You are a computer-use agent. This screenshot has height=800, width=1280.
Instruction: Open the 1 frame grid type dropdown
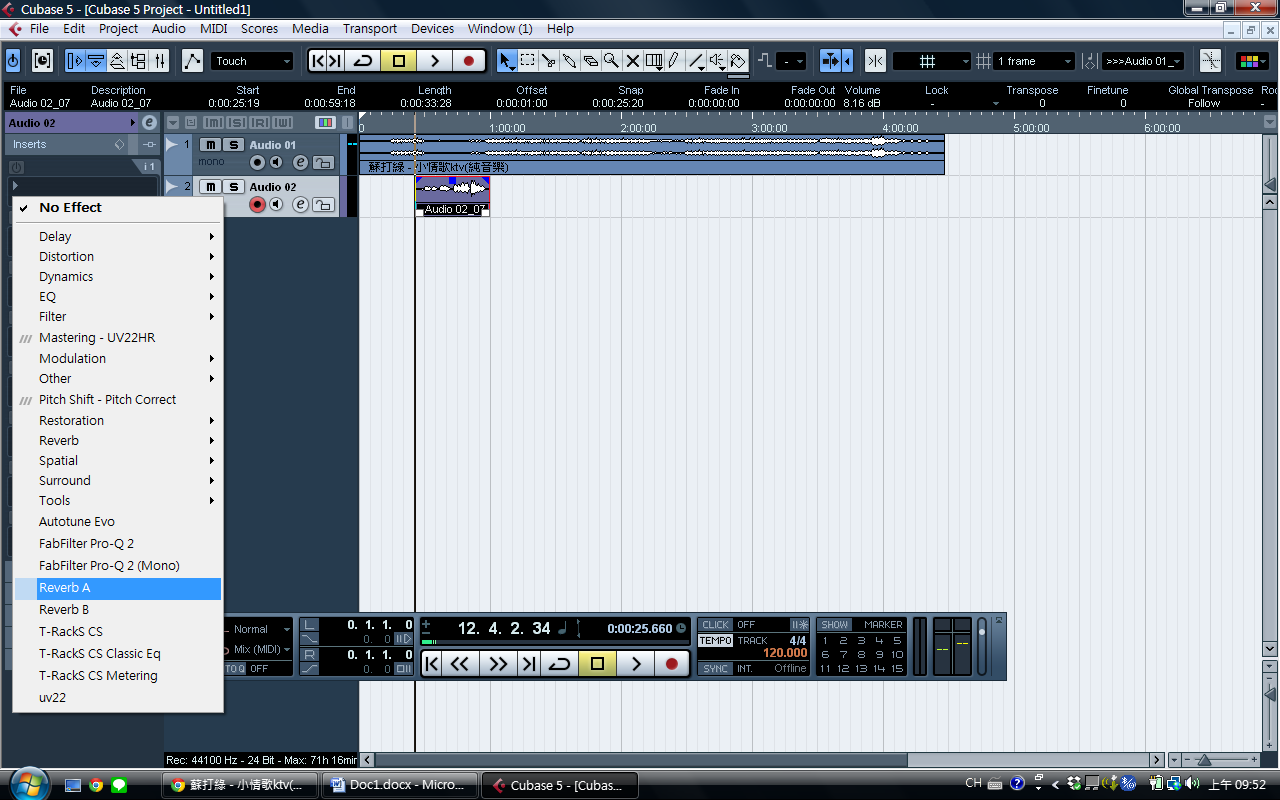1034,61
